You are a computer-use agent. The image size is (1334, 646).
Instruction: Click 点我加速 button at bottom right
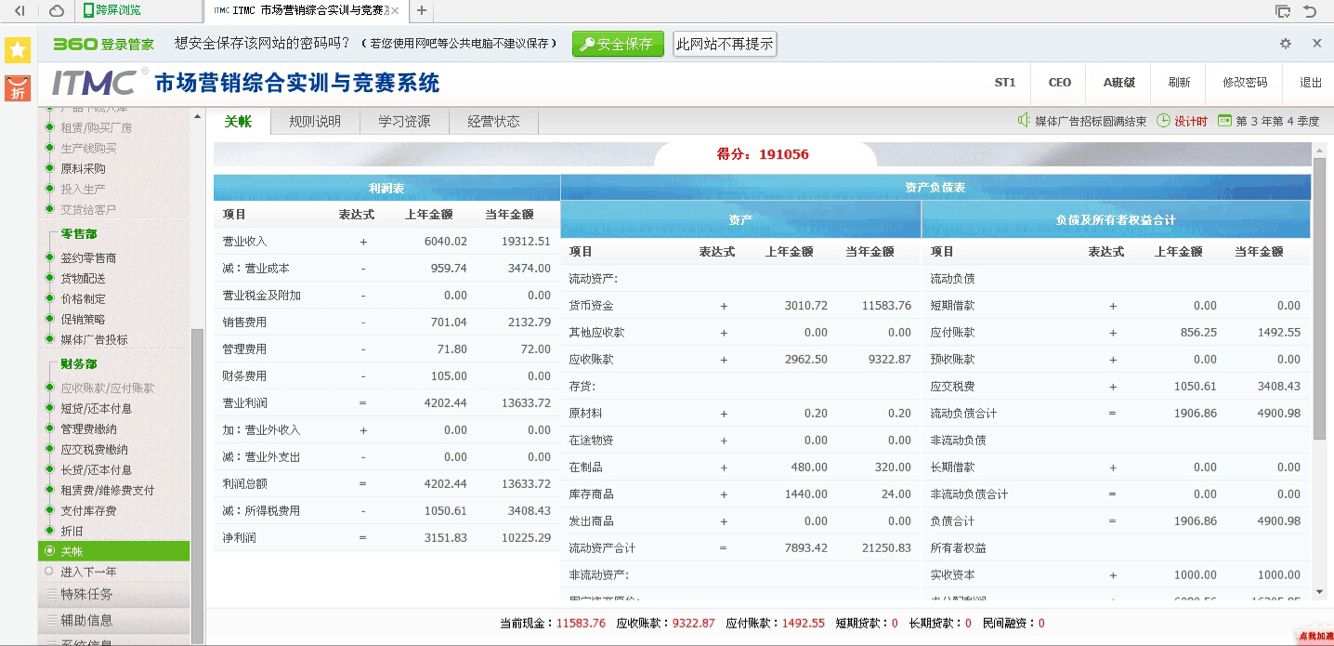[x=1314, y=636]
